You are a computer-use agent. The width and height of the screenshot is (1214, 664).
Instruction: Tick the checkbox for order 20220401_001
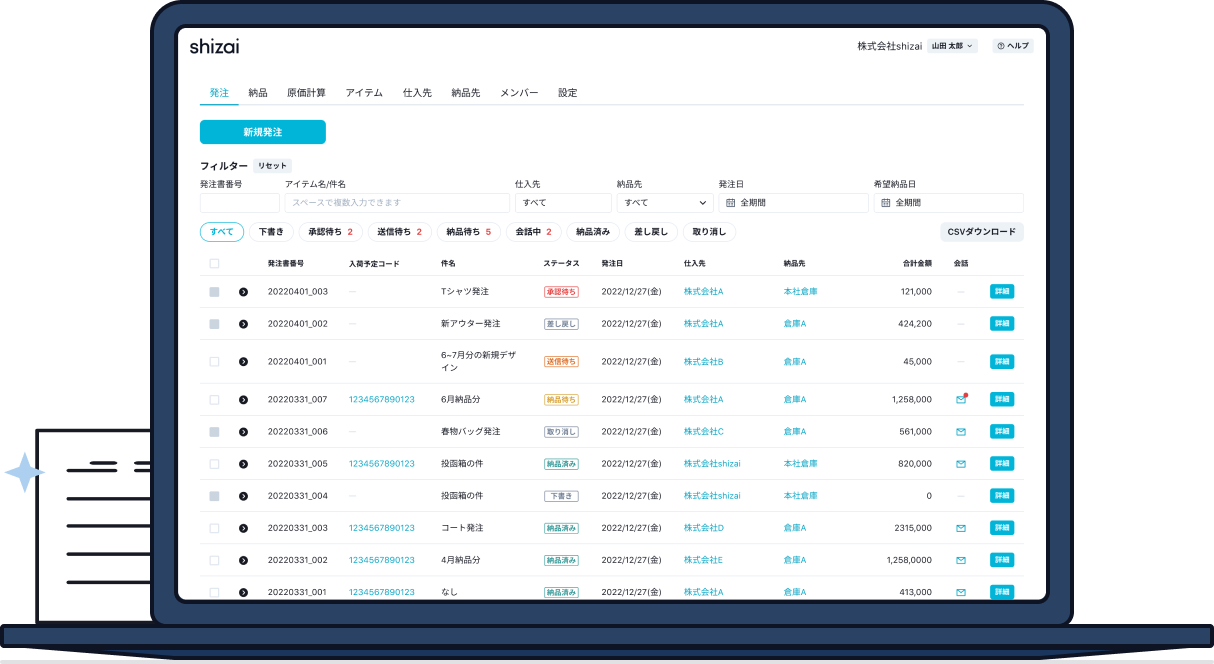point(214,362)
